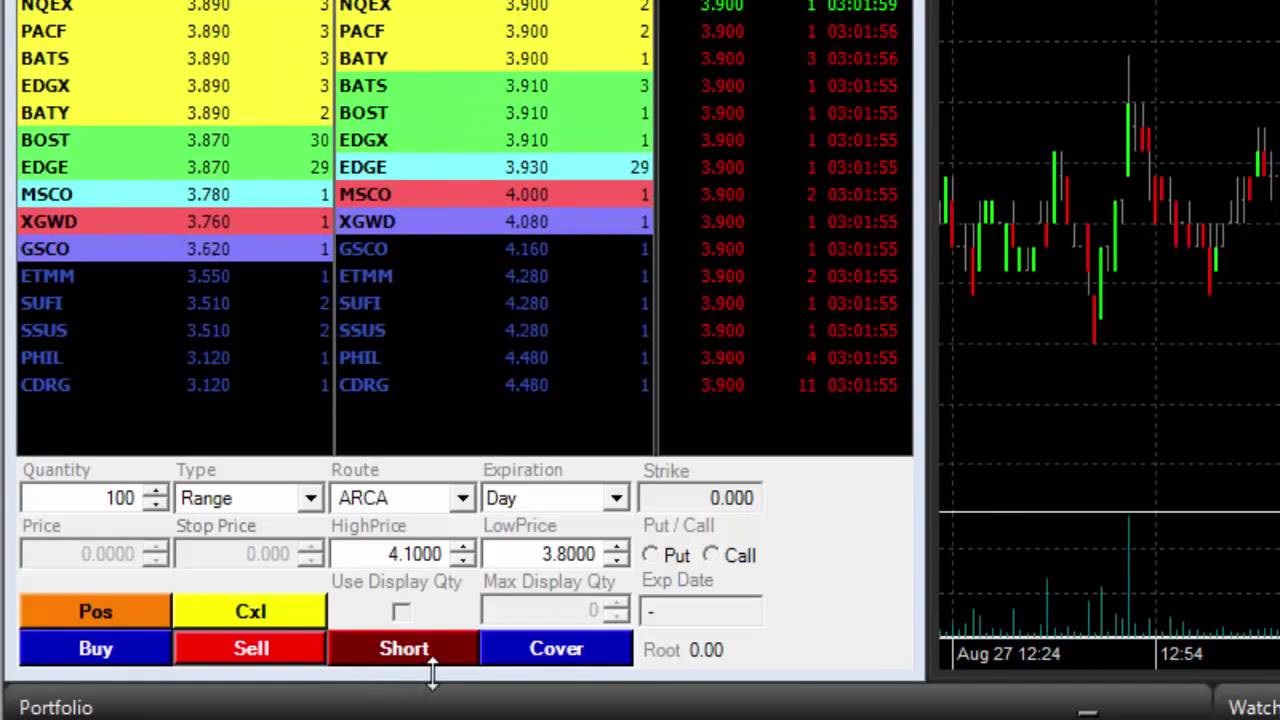
Task: Open the Portfolio tab
Action: point(56,708)
